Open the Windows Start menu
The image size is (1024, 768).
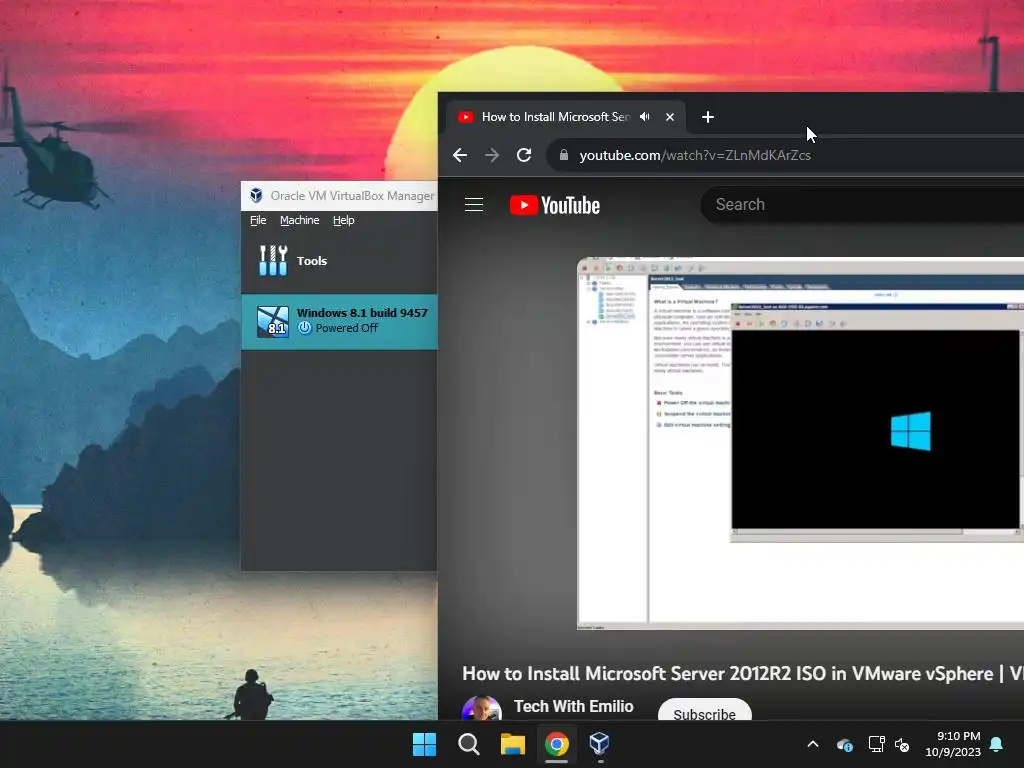click(x=424, y=744)
